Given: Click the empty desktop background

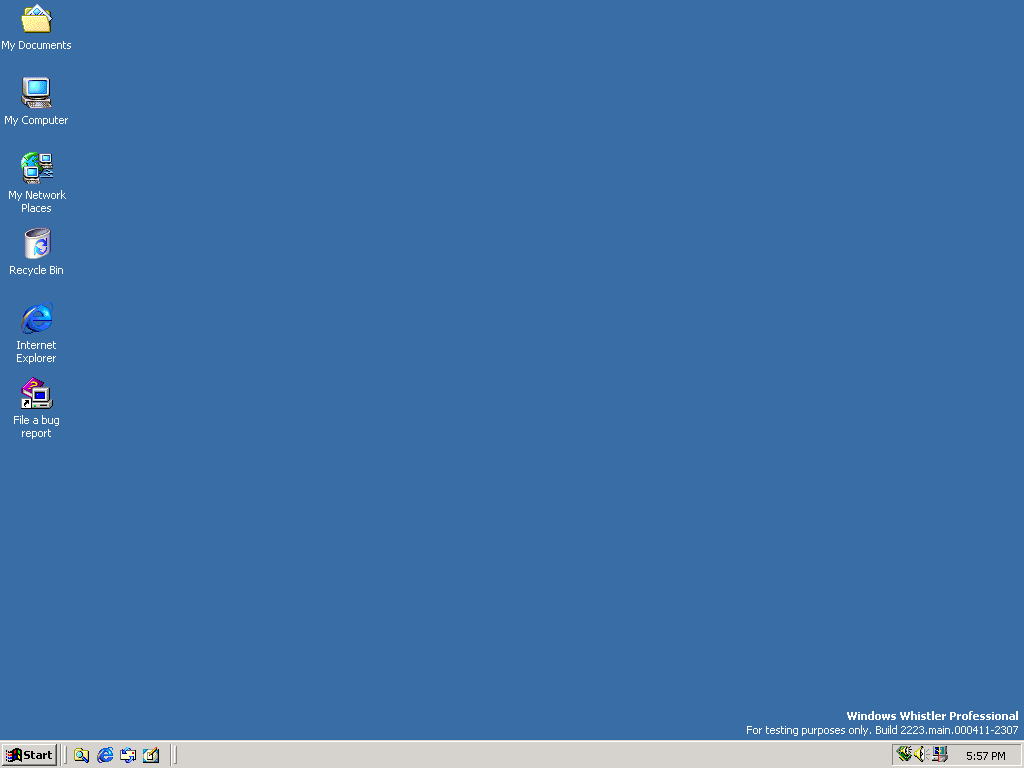Looking at the screenshot, I should click(x=500, y=450).
